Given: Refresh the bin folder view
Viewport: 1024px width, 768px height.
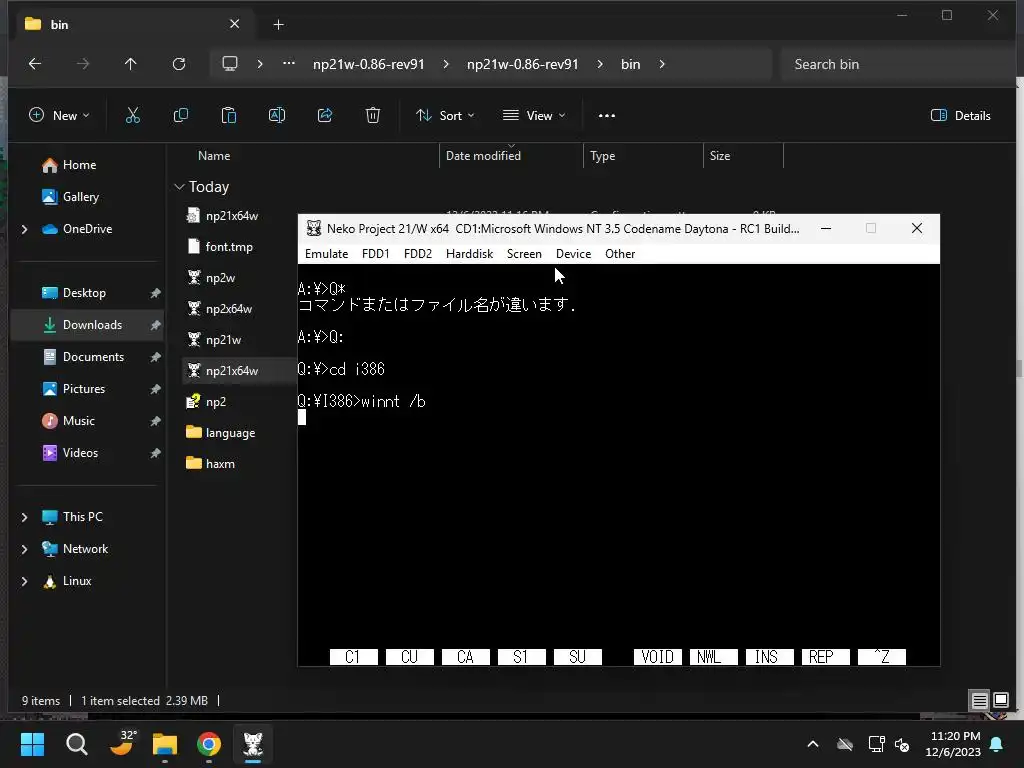Looking at the screenshot, I should 179,64.
